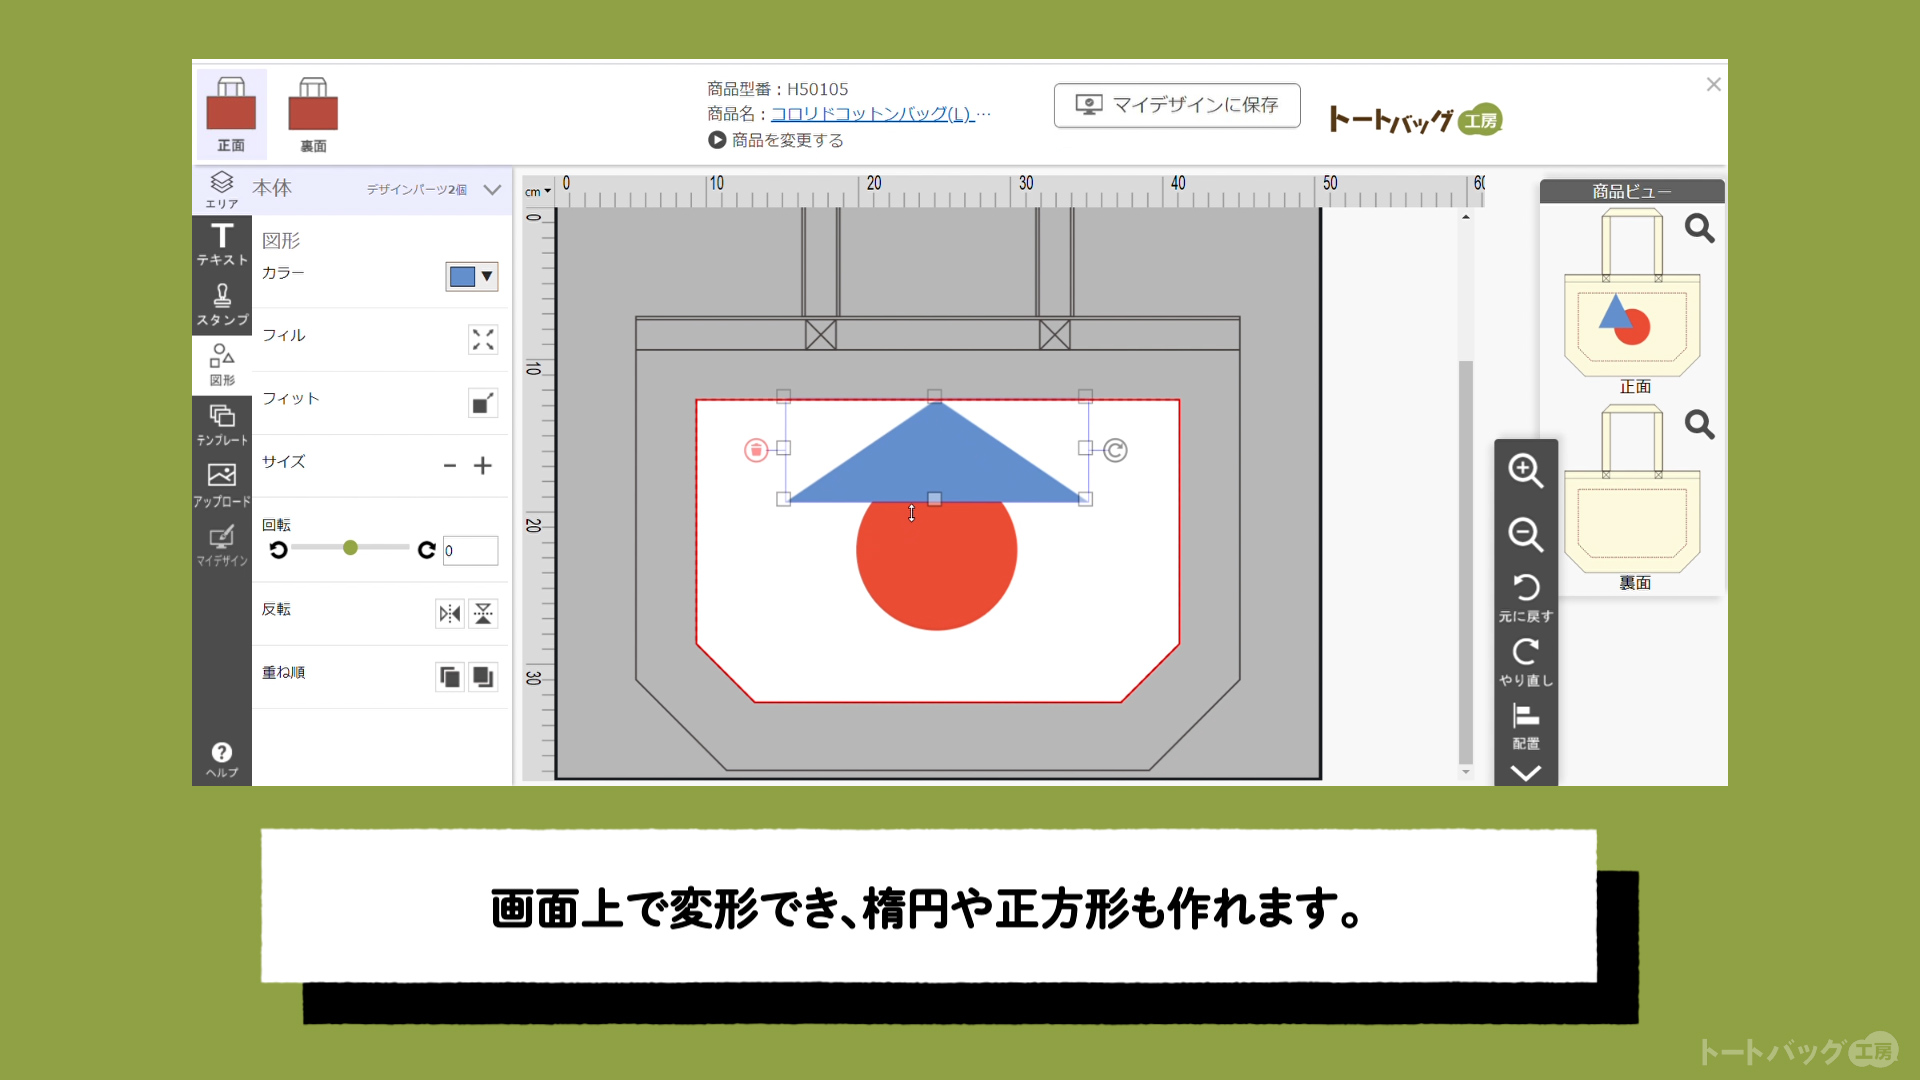1920x1080 pixels.
Task: Expand the 本体 design parts chevron
Action: tap(492, 189)
